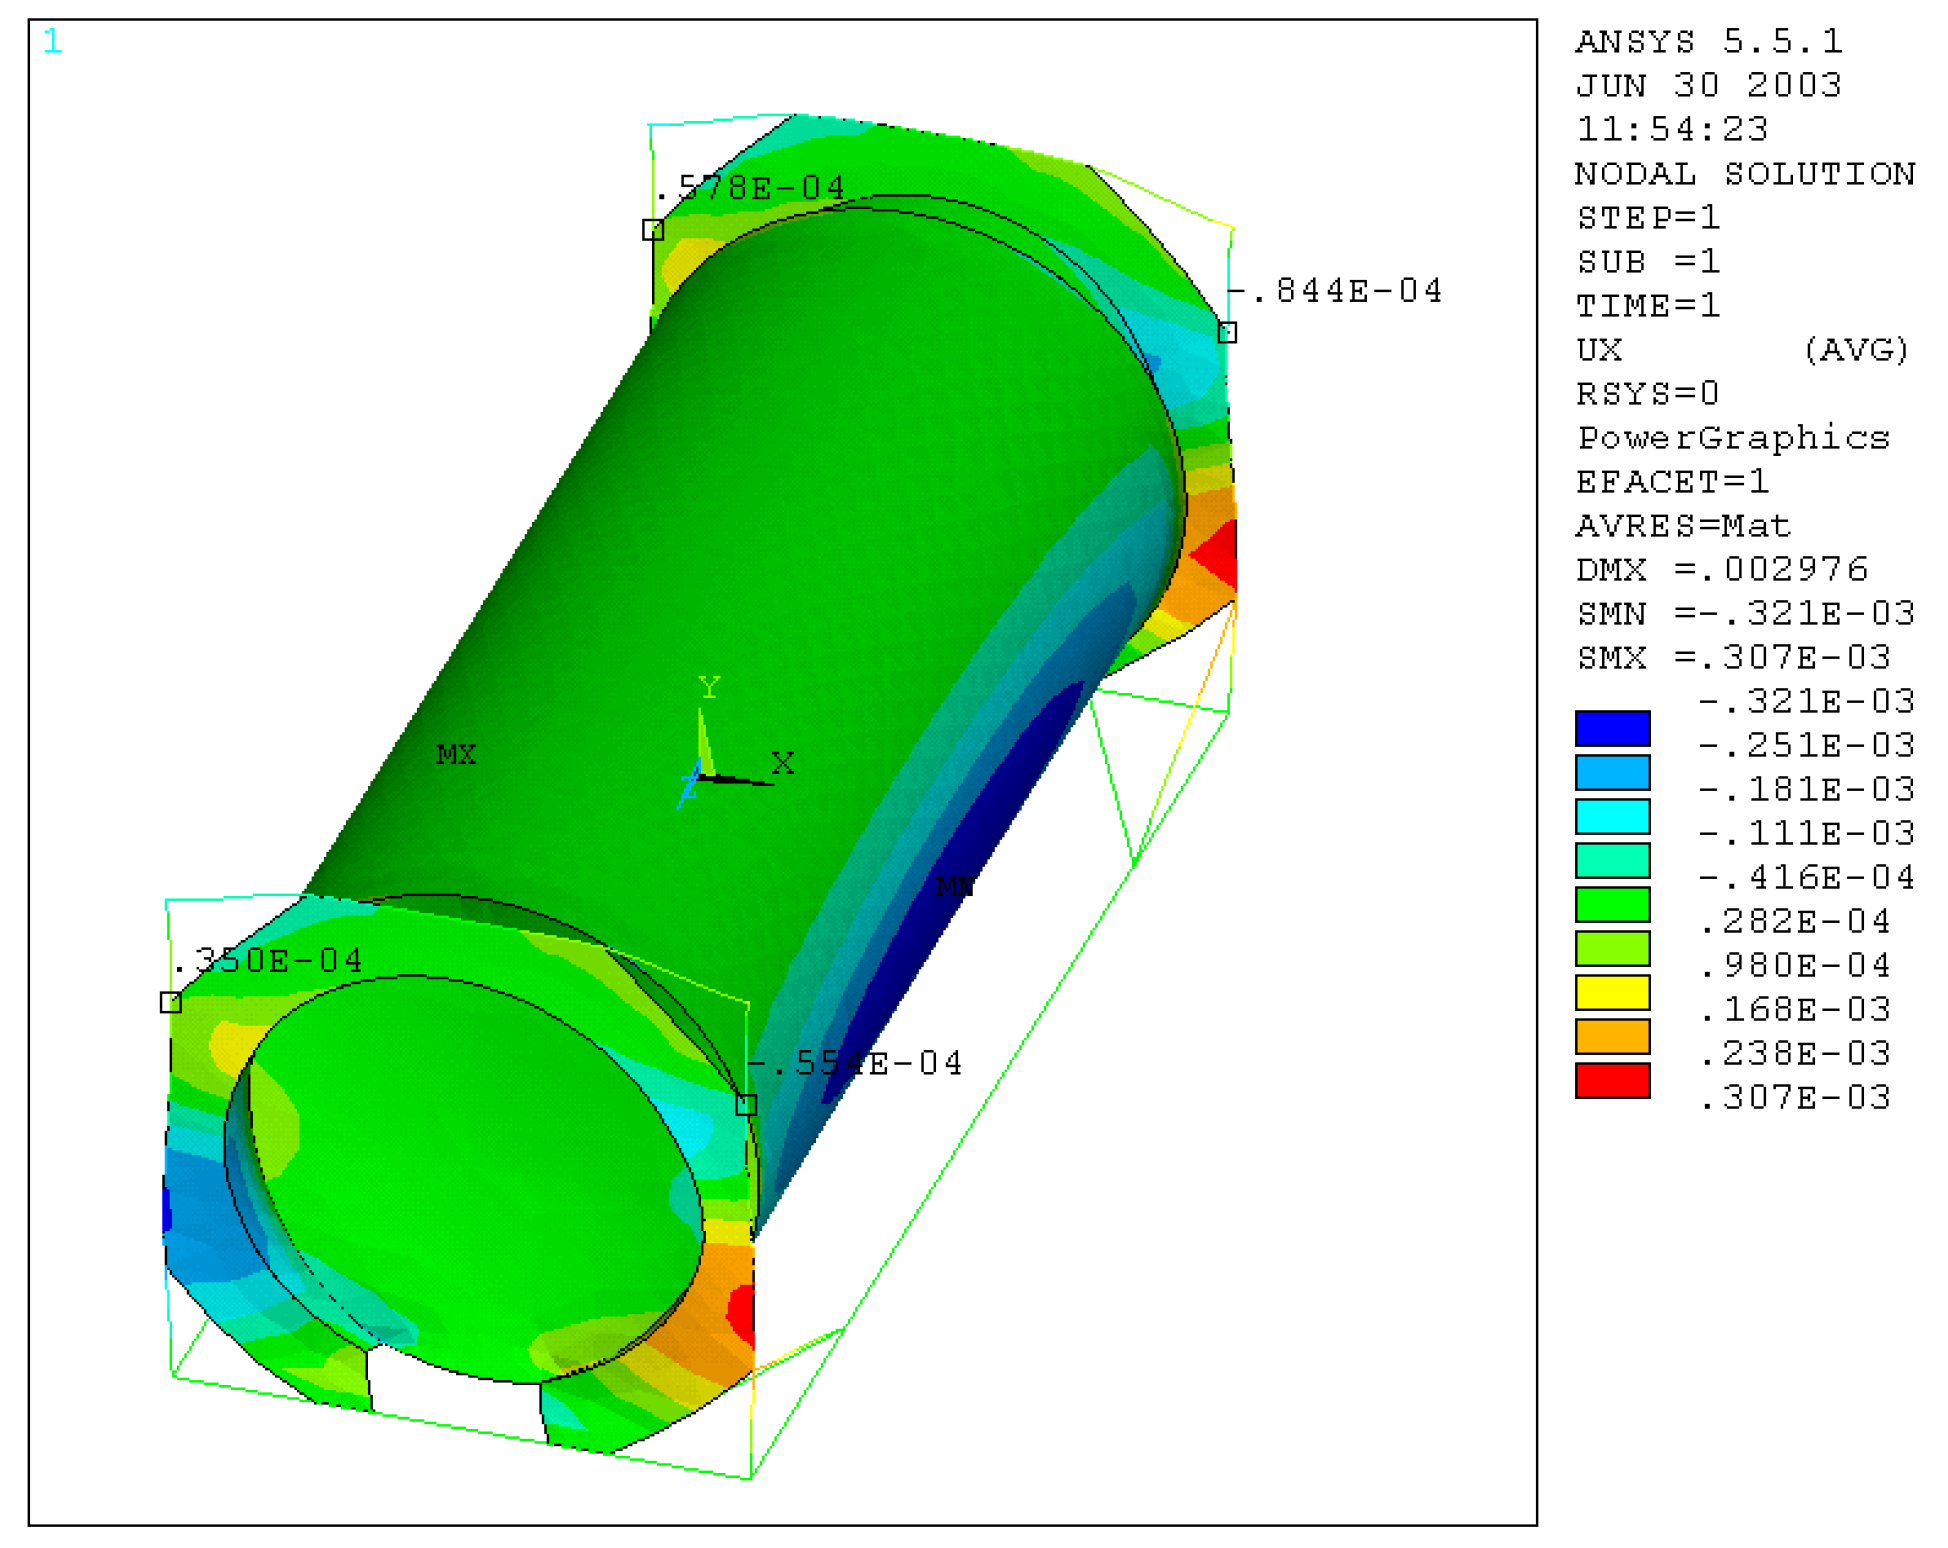This screenshot has width=1948, height=1548.
Task: Click the teal legend color swatch
Action: point(1612,860)
